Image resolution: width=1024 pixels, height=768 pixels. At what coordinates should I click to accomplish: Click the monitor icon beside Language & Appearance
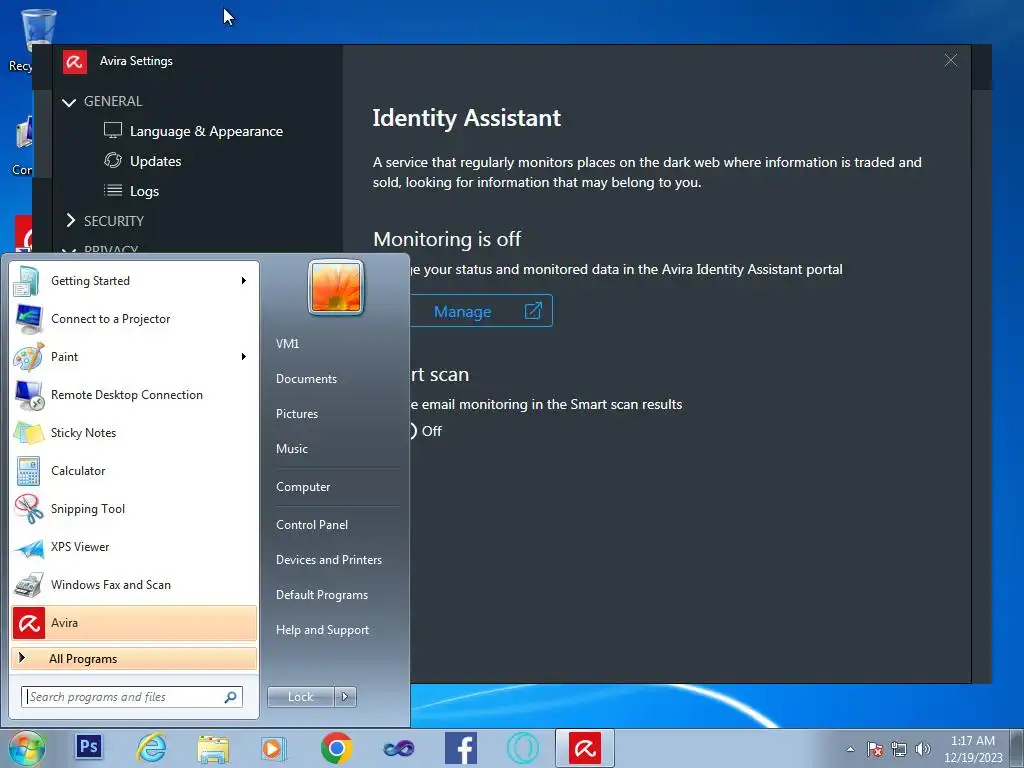tap(113, 131)
